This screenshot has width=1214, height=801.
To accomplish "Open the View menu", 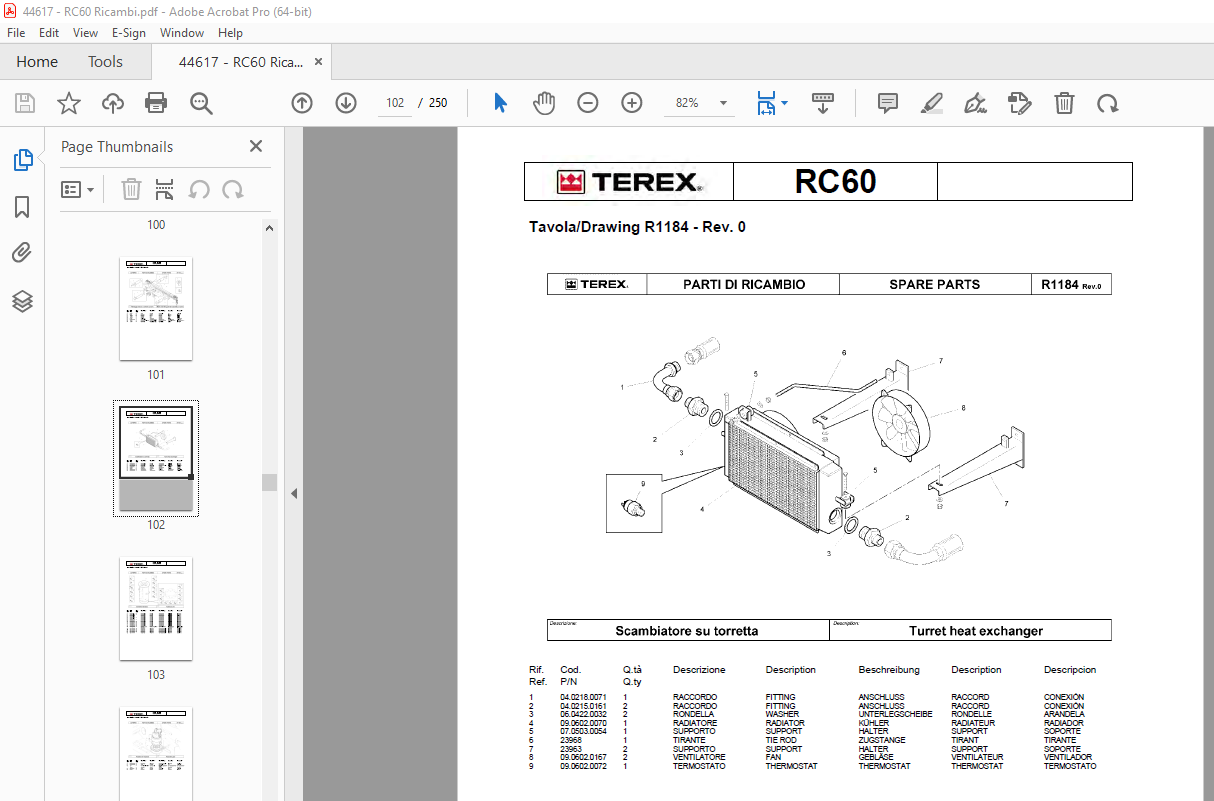I will click(85, 33).
